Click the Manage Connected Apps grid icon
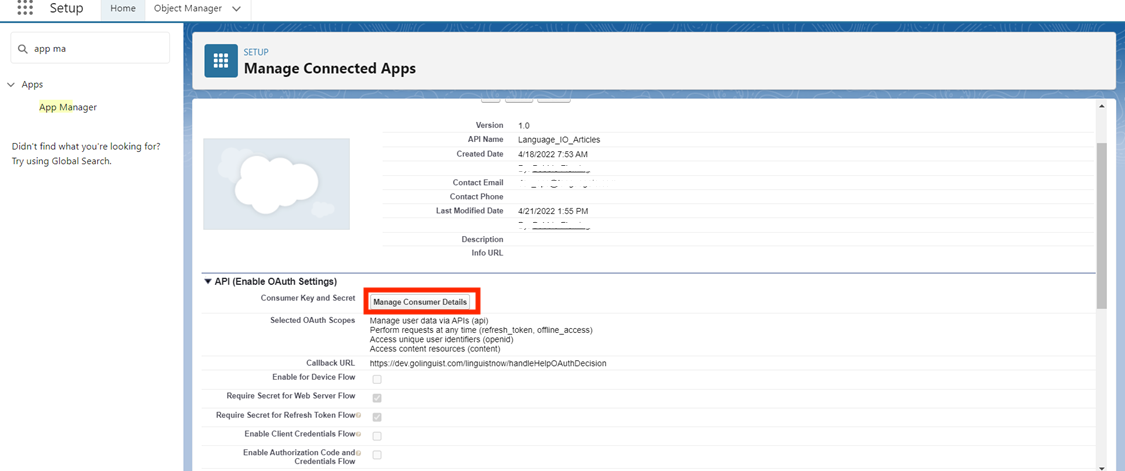The height and width of the screenshot is (471, 1125). pos(221,60)
